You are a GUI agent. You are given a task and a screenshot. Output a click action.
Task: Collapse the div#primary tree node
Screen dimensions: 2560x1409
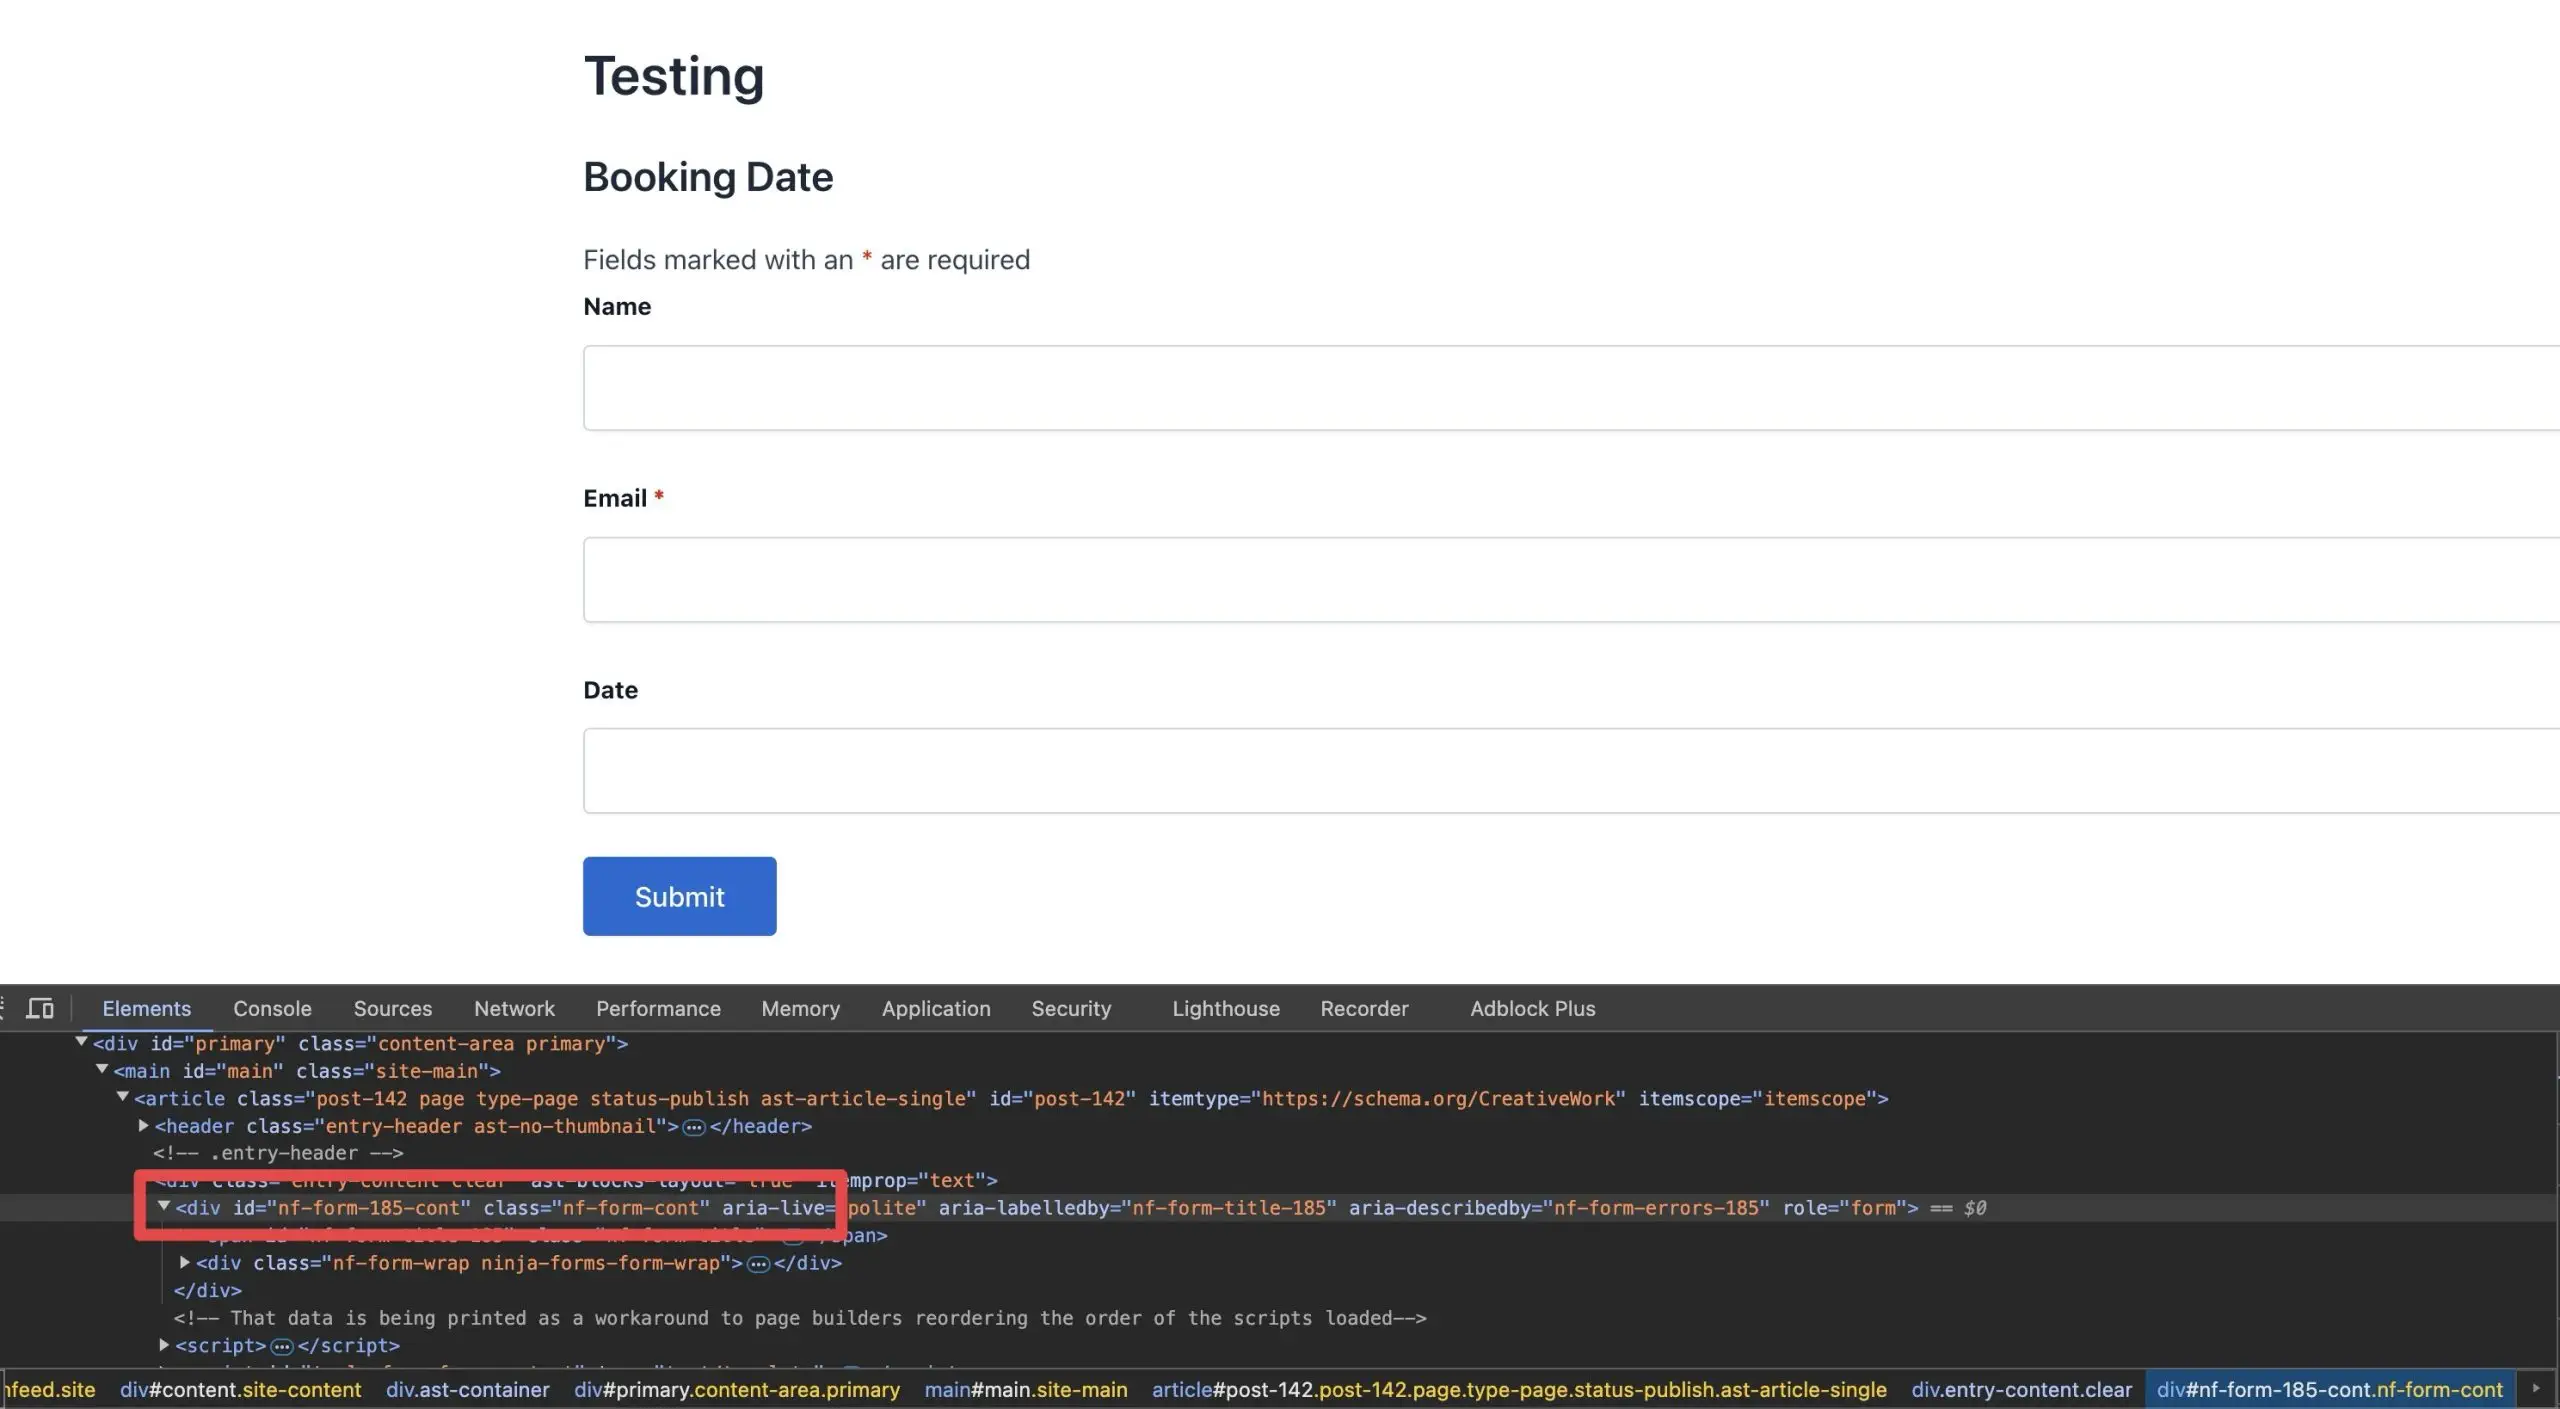tap(82, 1042)
